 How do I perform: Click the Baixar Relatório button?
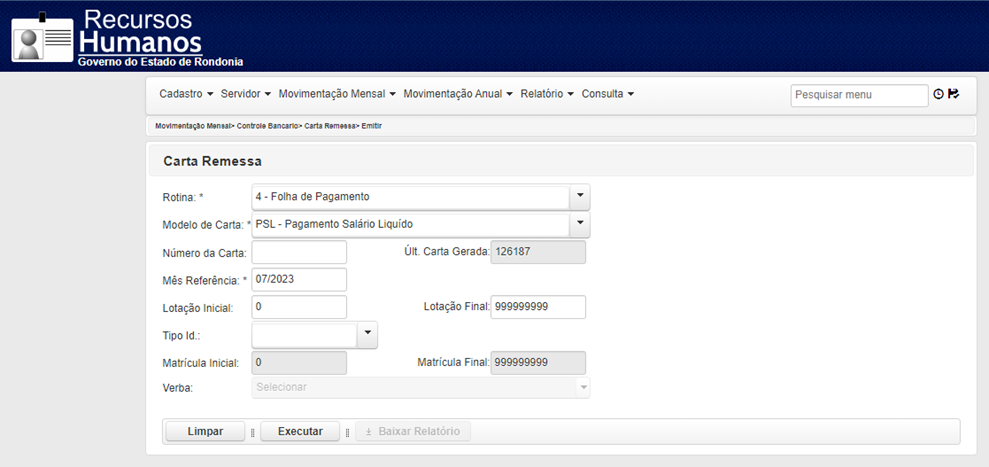(x=413, y=432)
